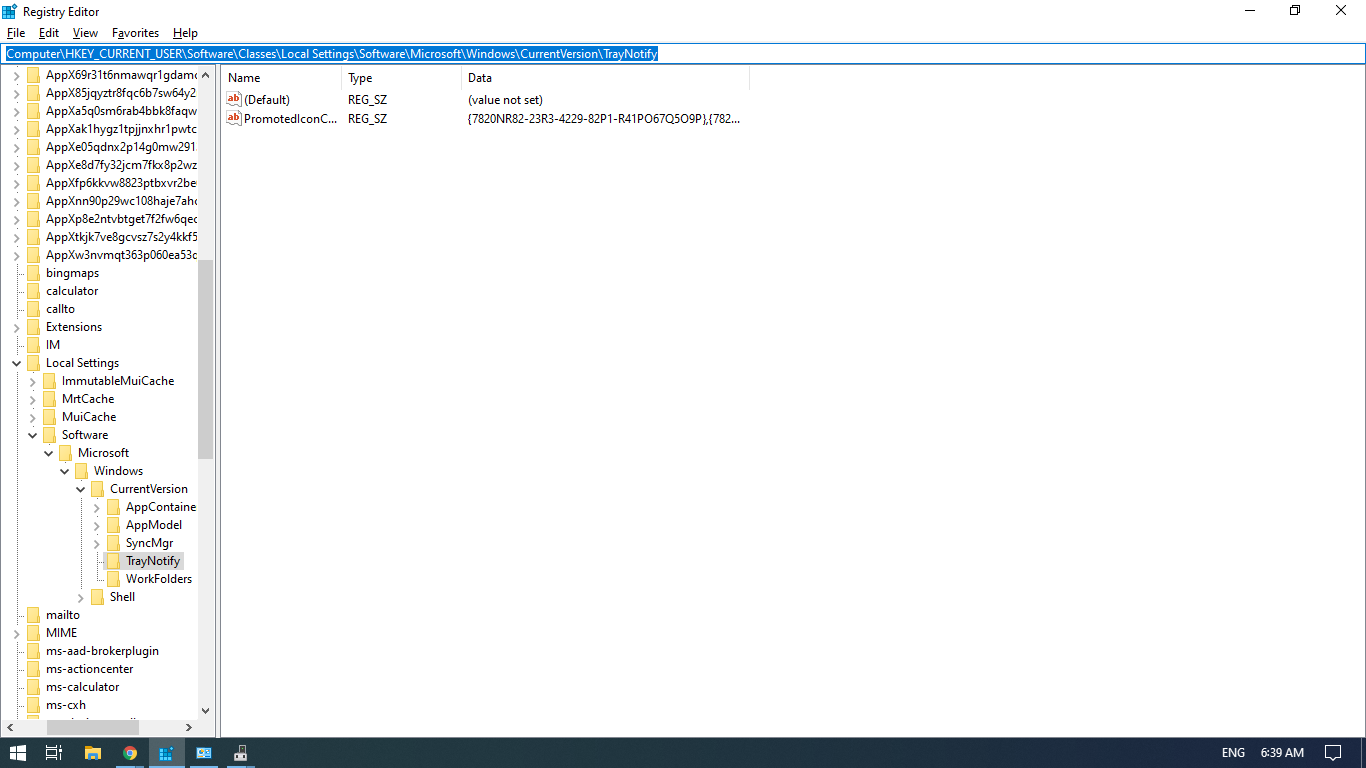Expand the AppContainer node
The width and height of the screenshot is (1366, 768).
click(97, 507)
